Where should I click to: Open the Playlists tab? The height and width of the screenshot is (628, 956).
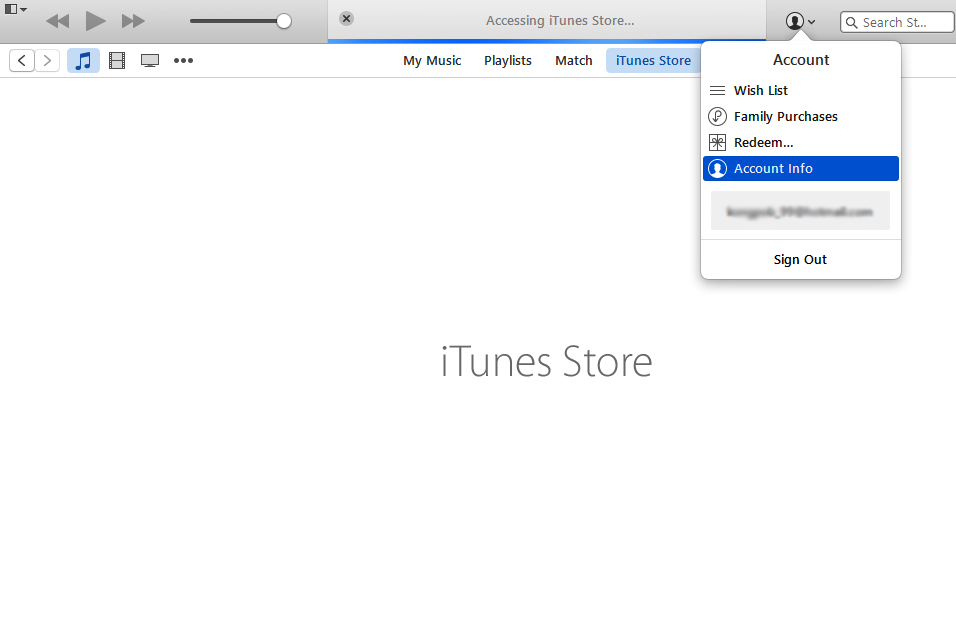point(508,60)
